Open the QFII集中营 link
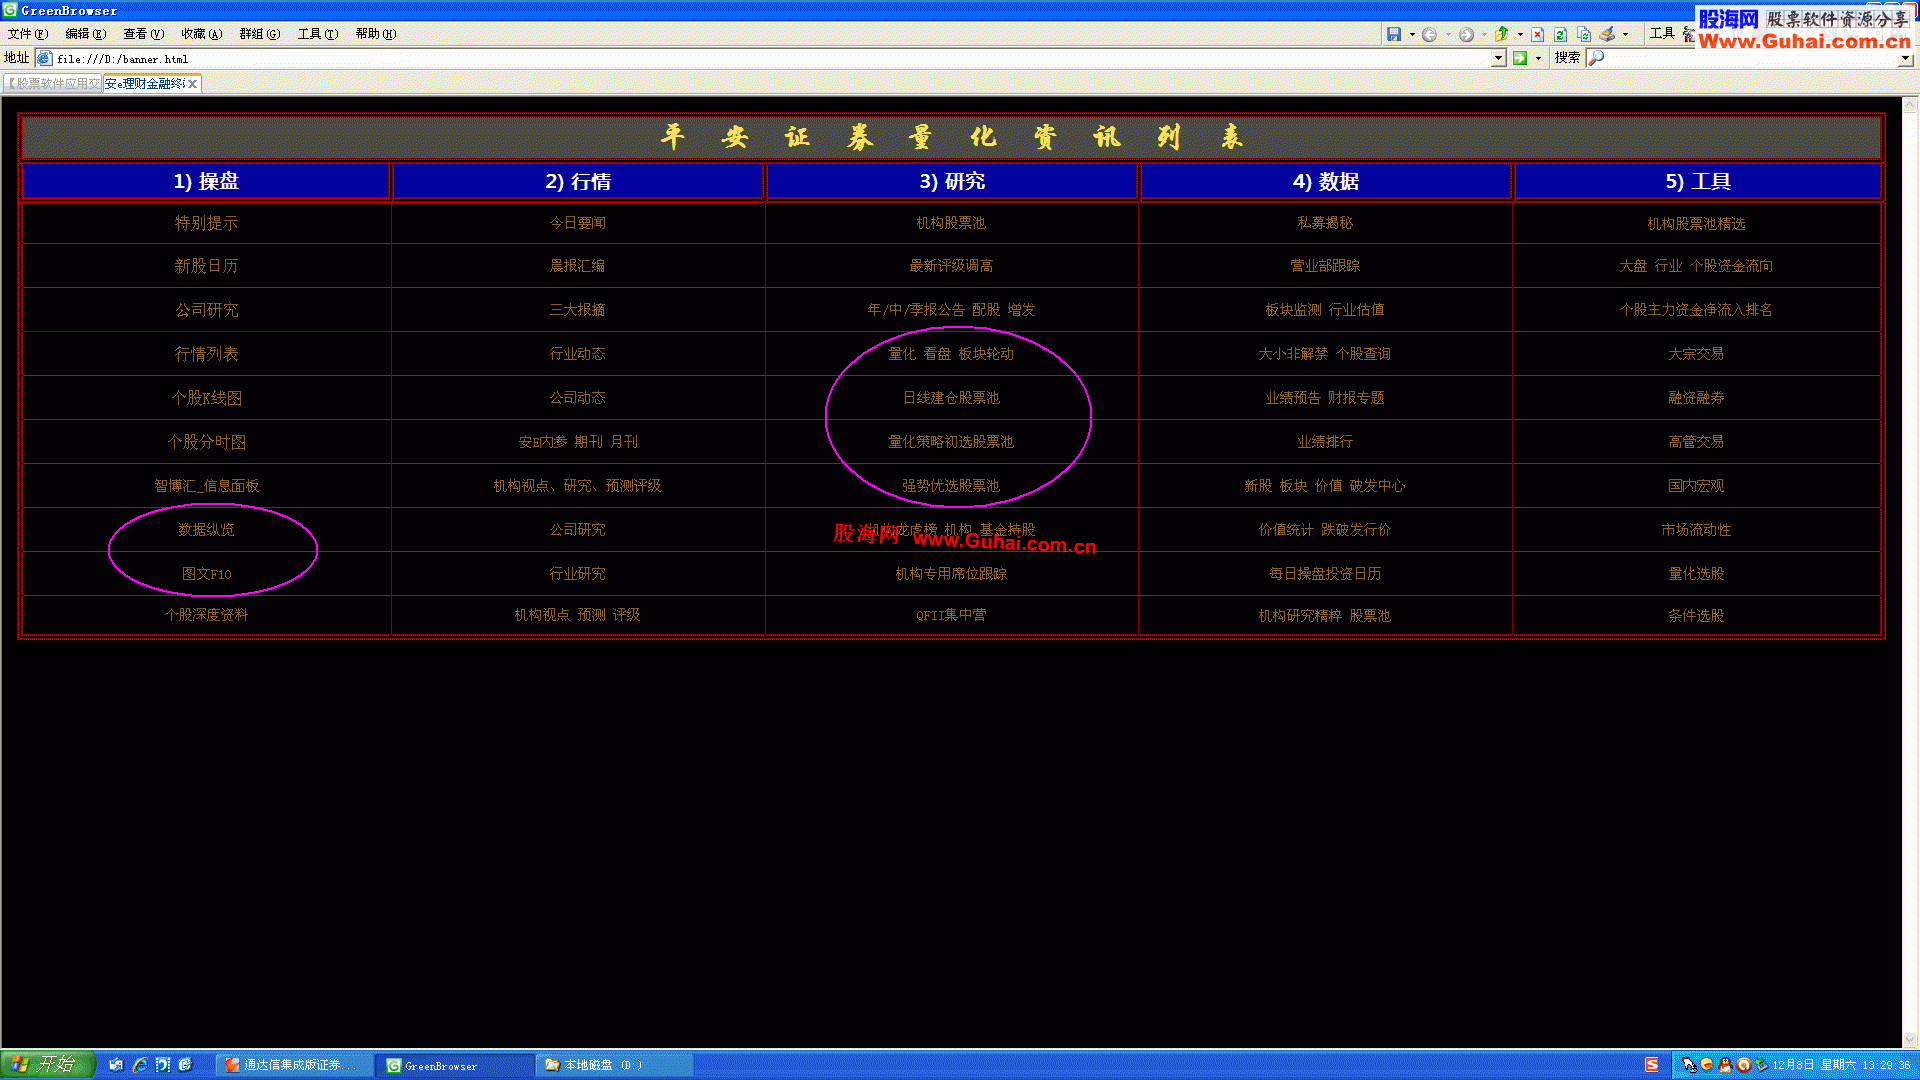Screen dimensions: 1920x1080 pos(951,615)
